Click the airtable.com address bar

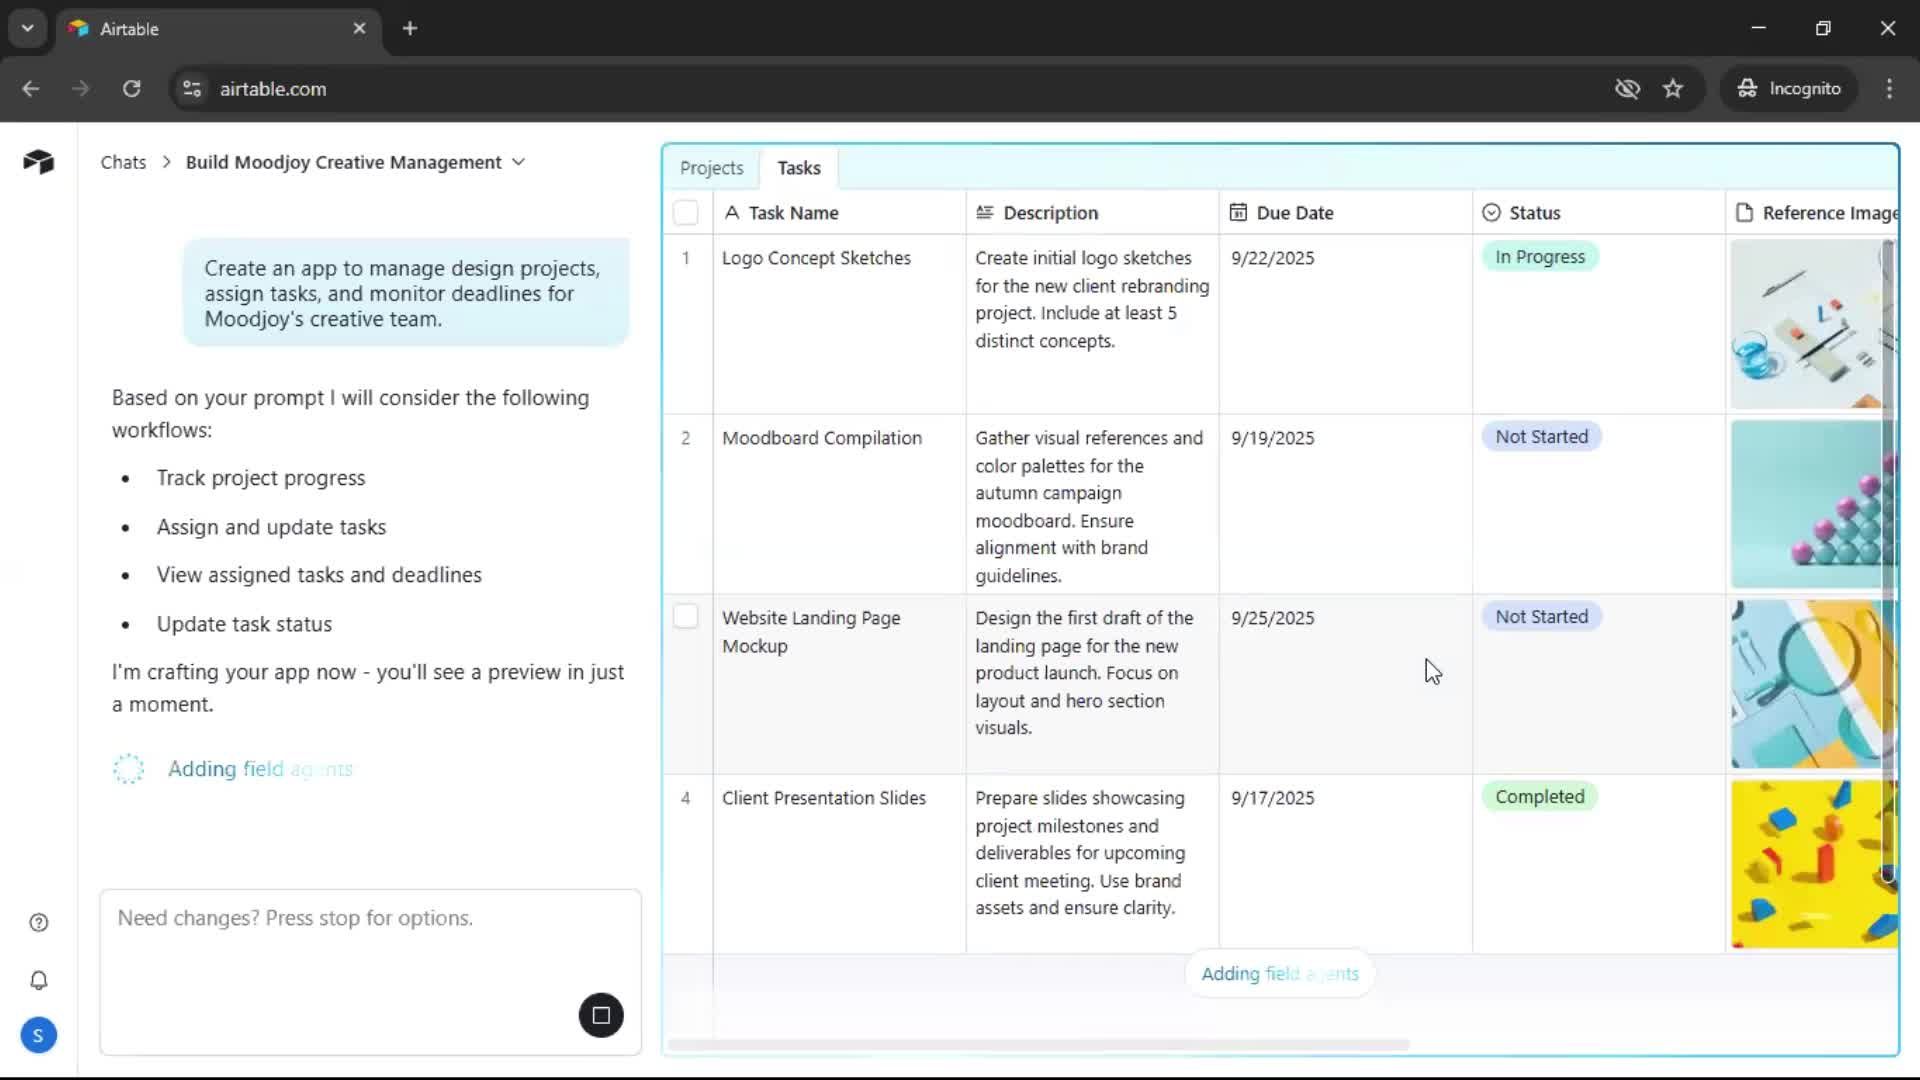[890, 88]
